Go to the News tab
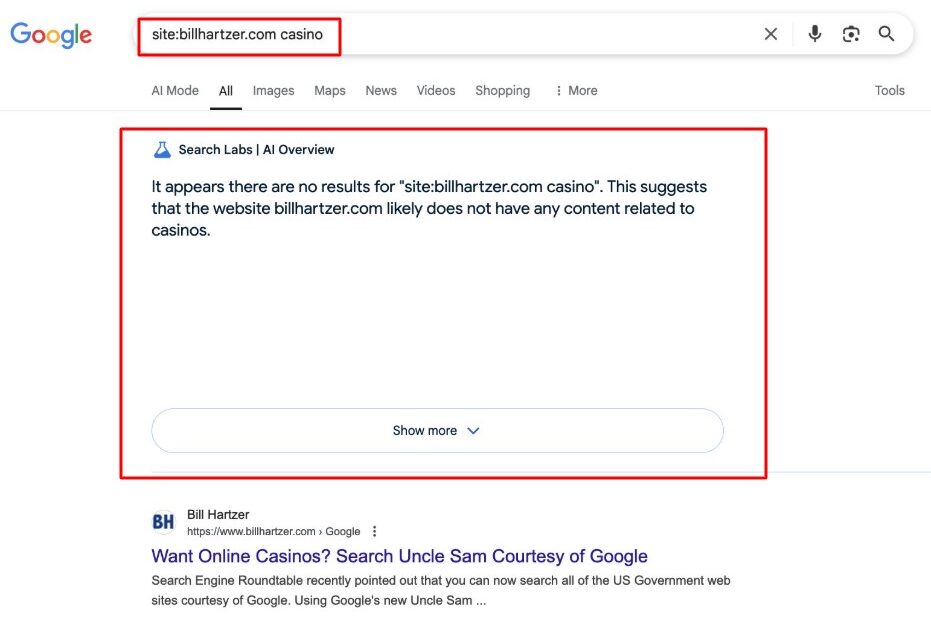 (x=381, y=90)
